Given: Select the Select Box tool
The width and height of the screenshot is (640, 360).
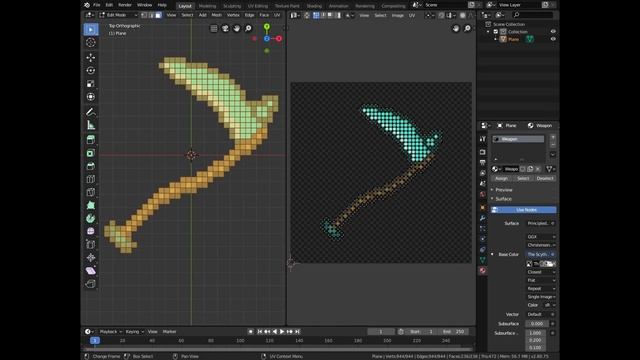Looking at the screenshot, I should pos(91,29).
